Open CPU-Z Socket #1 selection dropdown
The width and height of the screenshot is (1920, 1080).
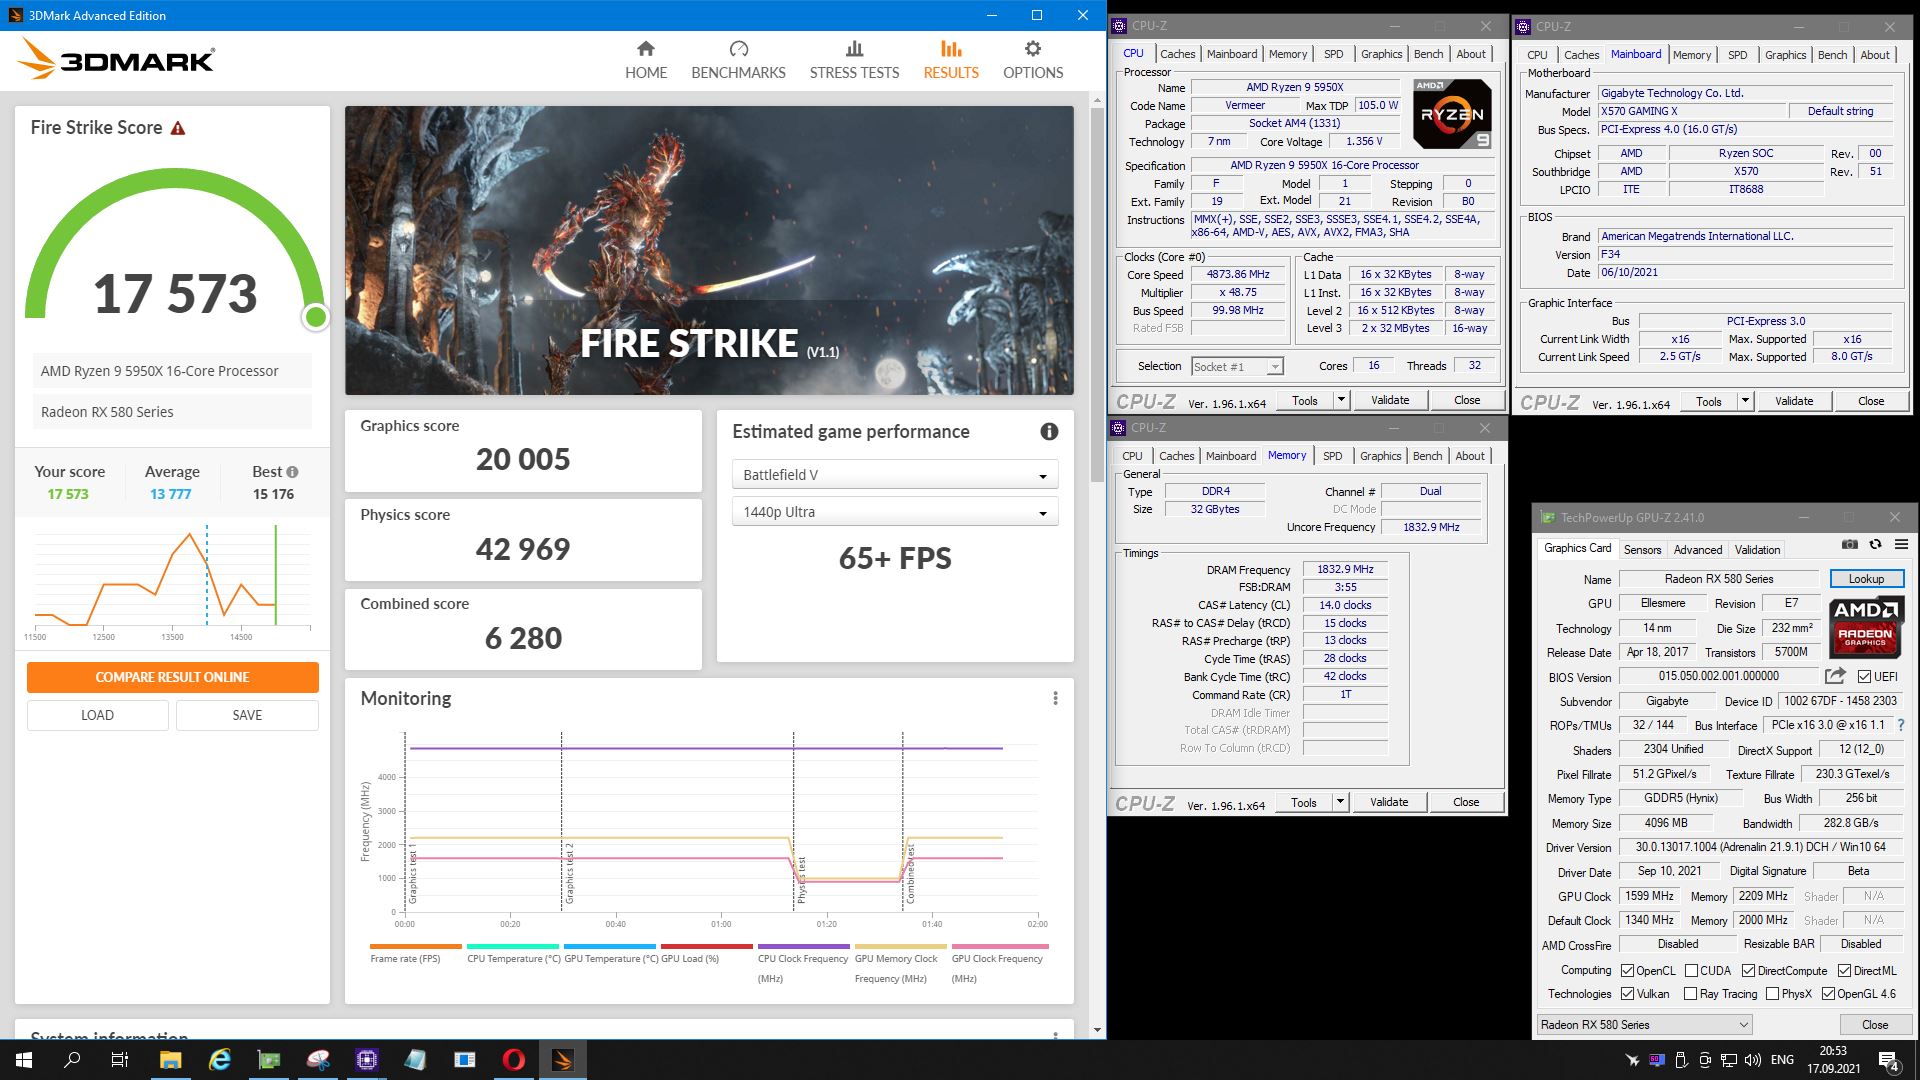click(1237, 367)
